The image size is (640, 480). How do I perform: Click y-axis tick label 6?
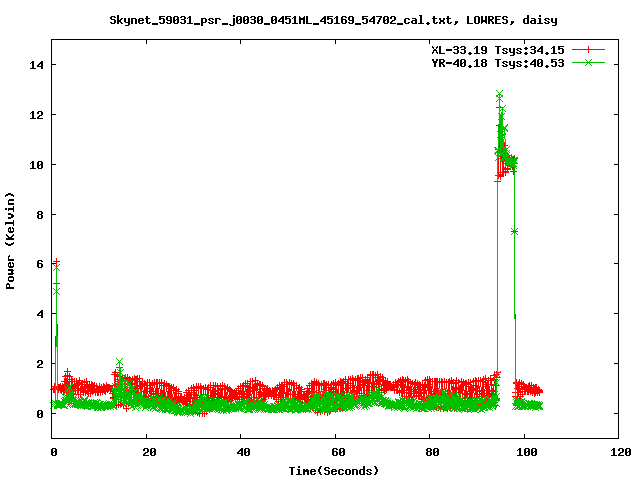pos(40,264)
